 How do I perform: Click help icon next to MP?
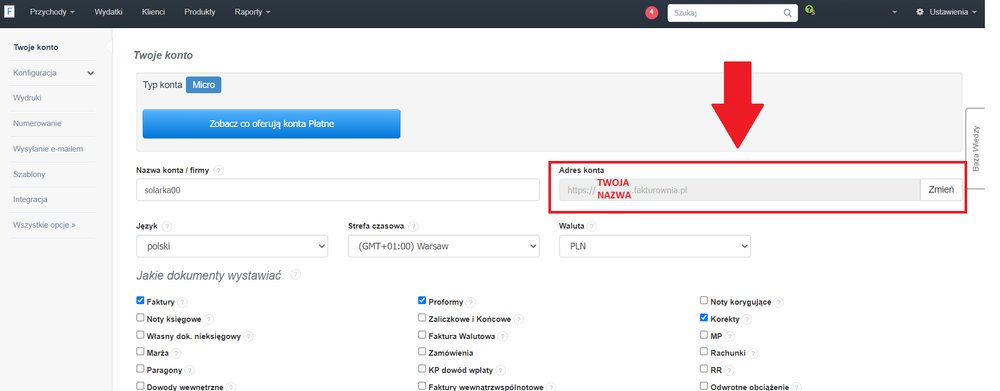pyautogui.click(x=730, y=336)
